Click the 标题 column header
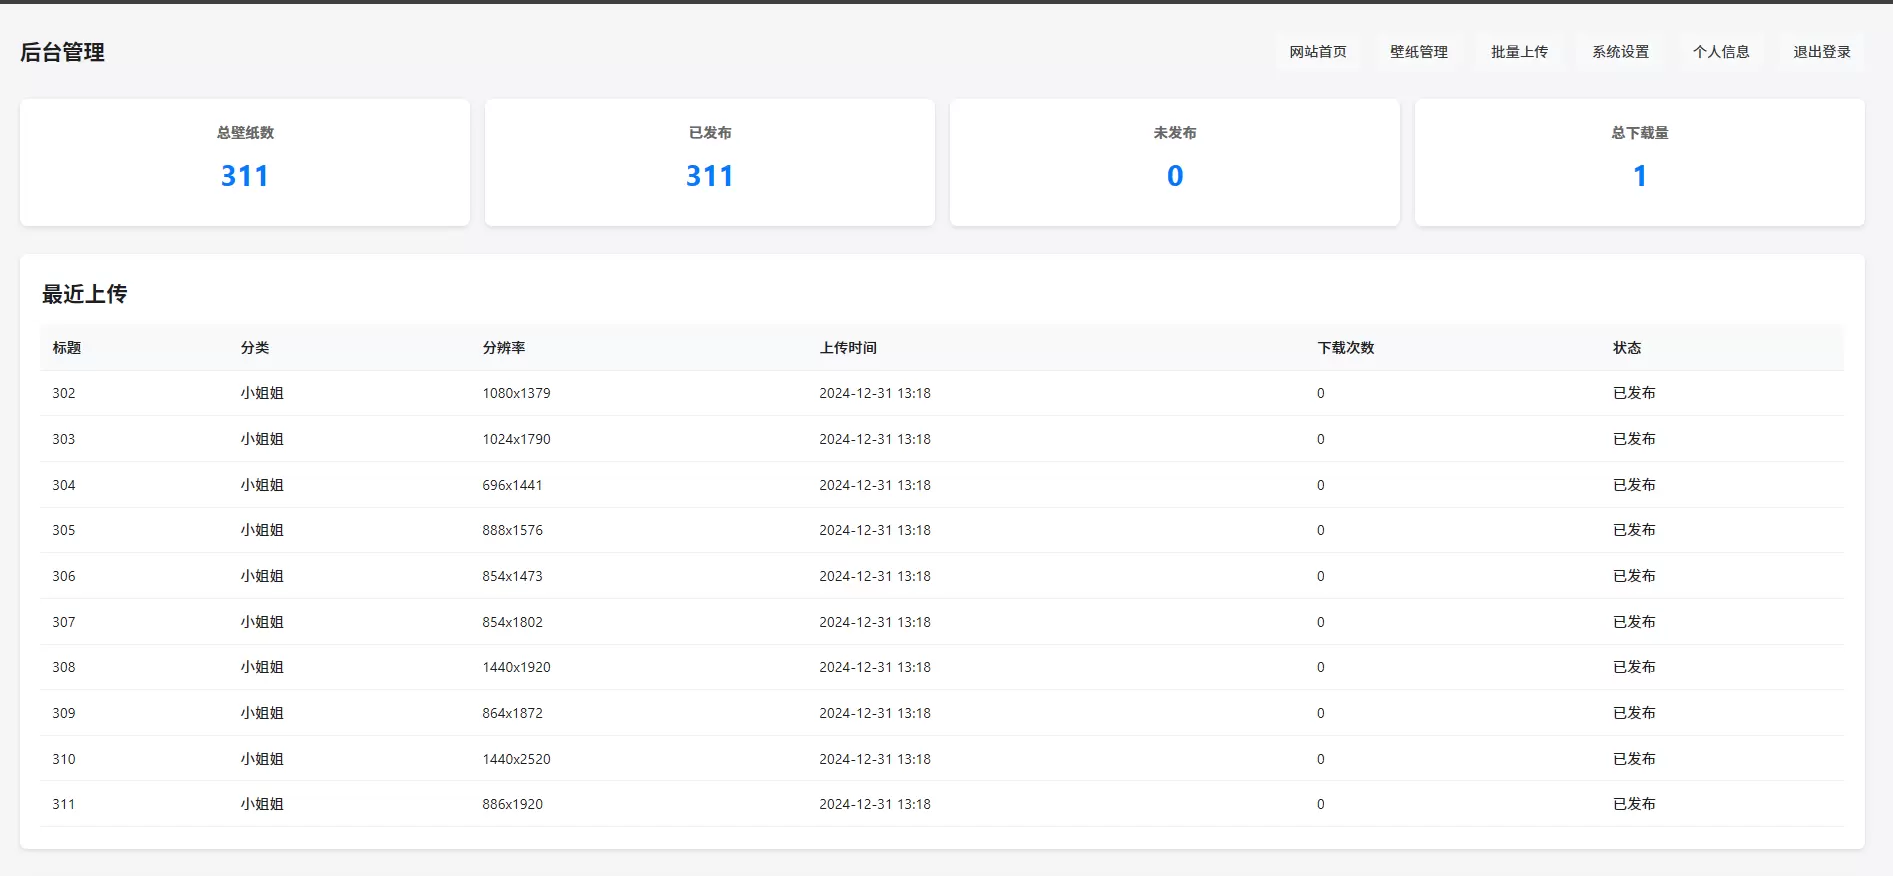The height and width of the screenshot is (876, 1893). pos(67,348)
